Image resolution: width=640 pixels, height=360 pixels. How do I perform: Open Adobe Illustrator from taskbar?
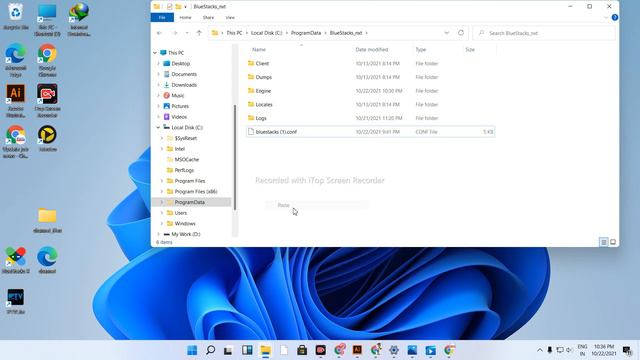(357, 350)
